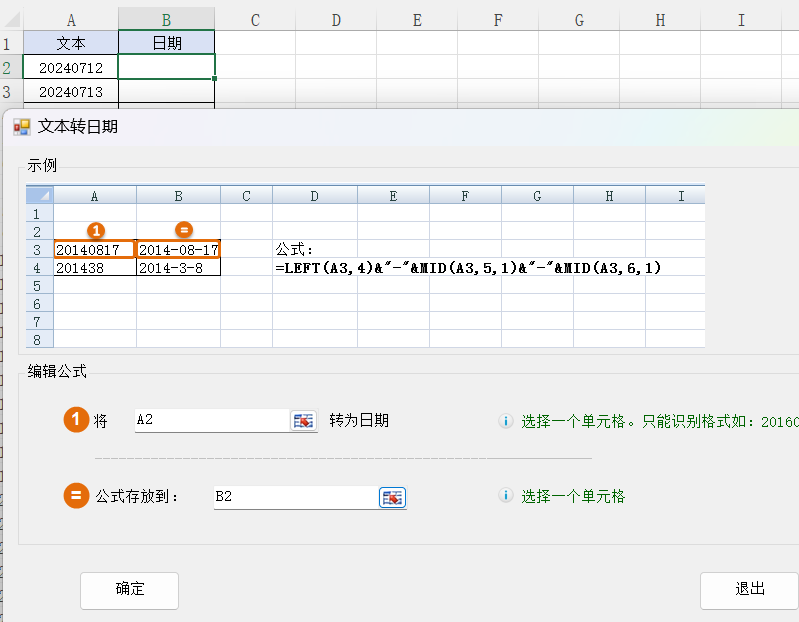Click the formula destination input showing B2

pos(294,496)
